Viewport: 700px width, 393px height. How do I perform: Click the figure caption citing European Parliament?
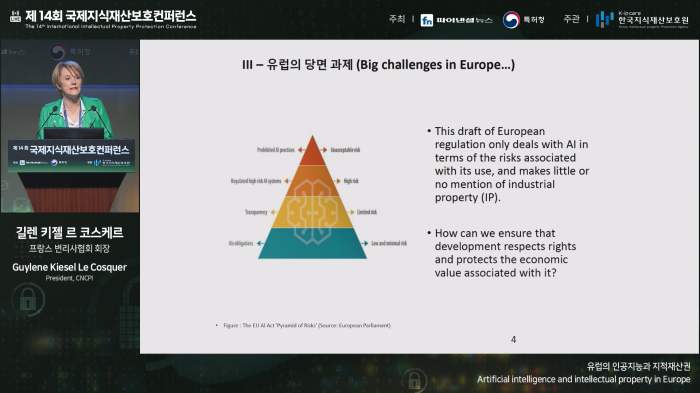pyautogui.click(x=307, y=326)
